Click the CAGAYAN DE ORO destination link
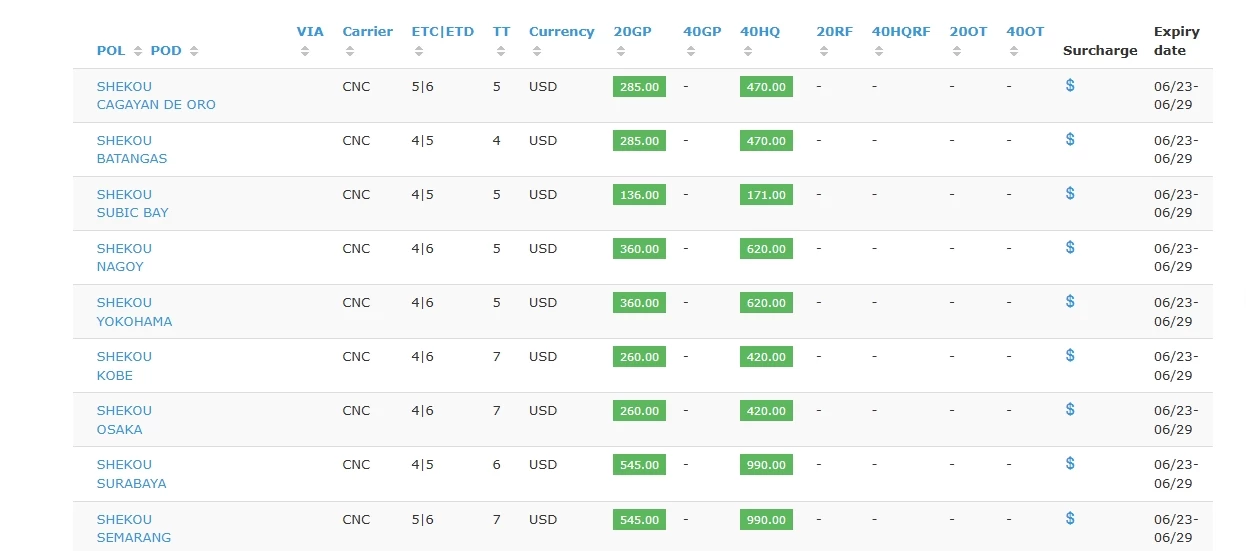 click(156, 105)
